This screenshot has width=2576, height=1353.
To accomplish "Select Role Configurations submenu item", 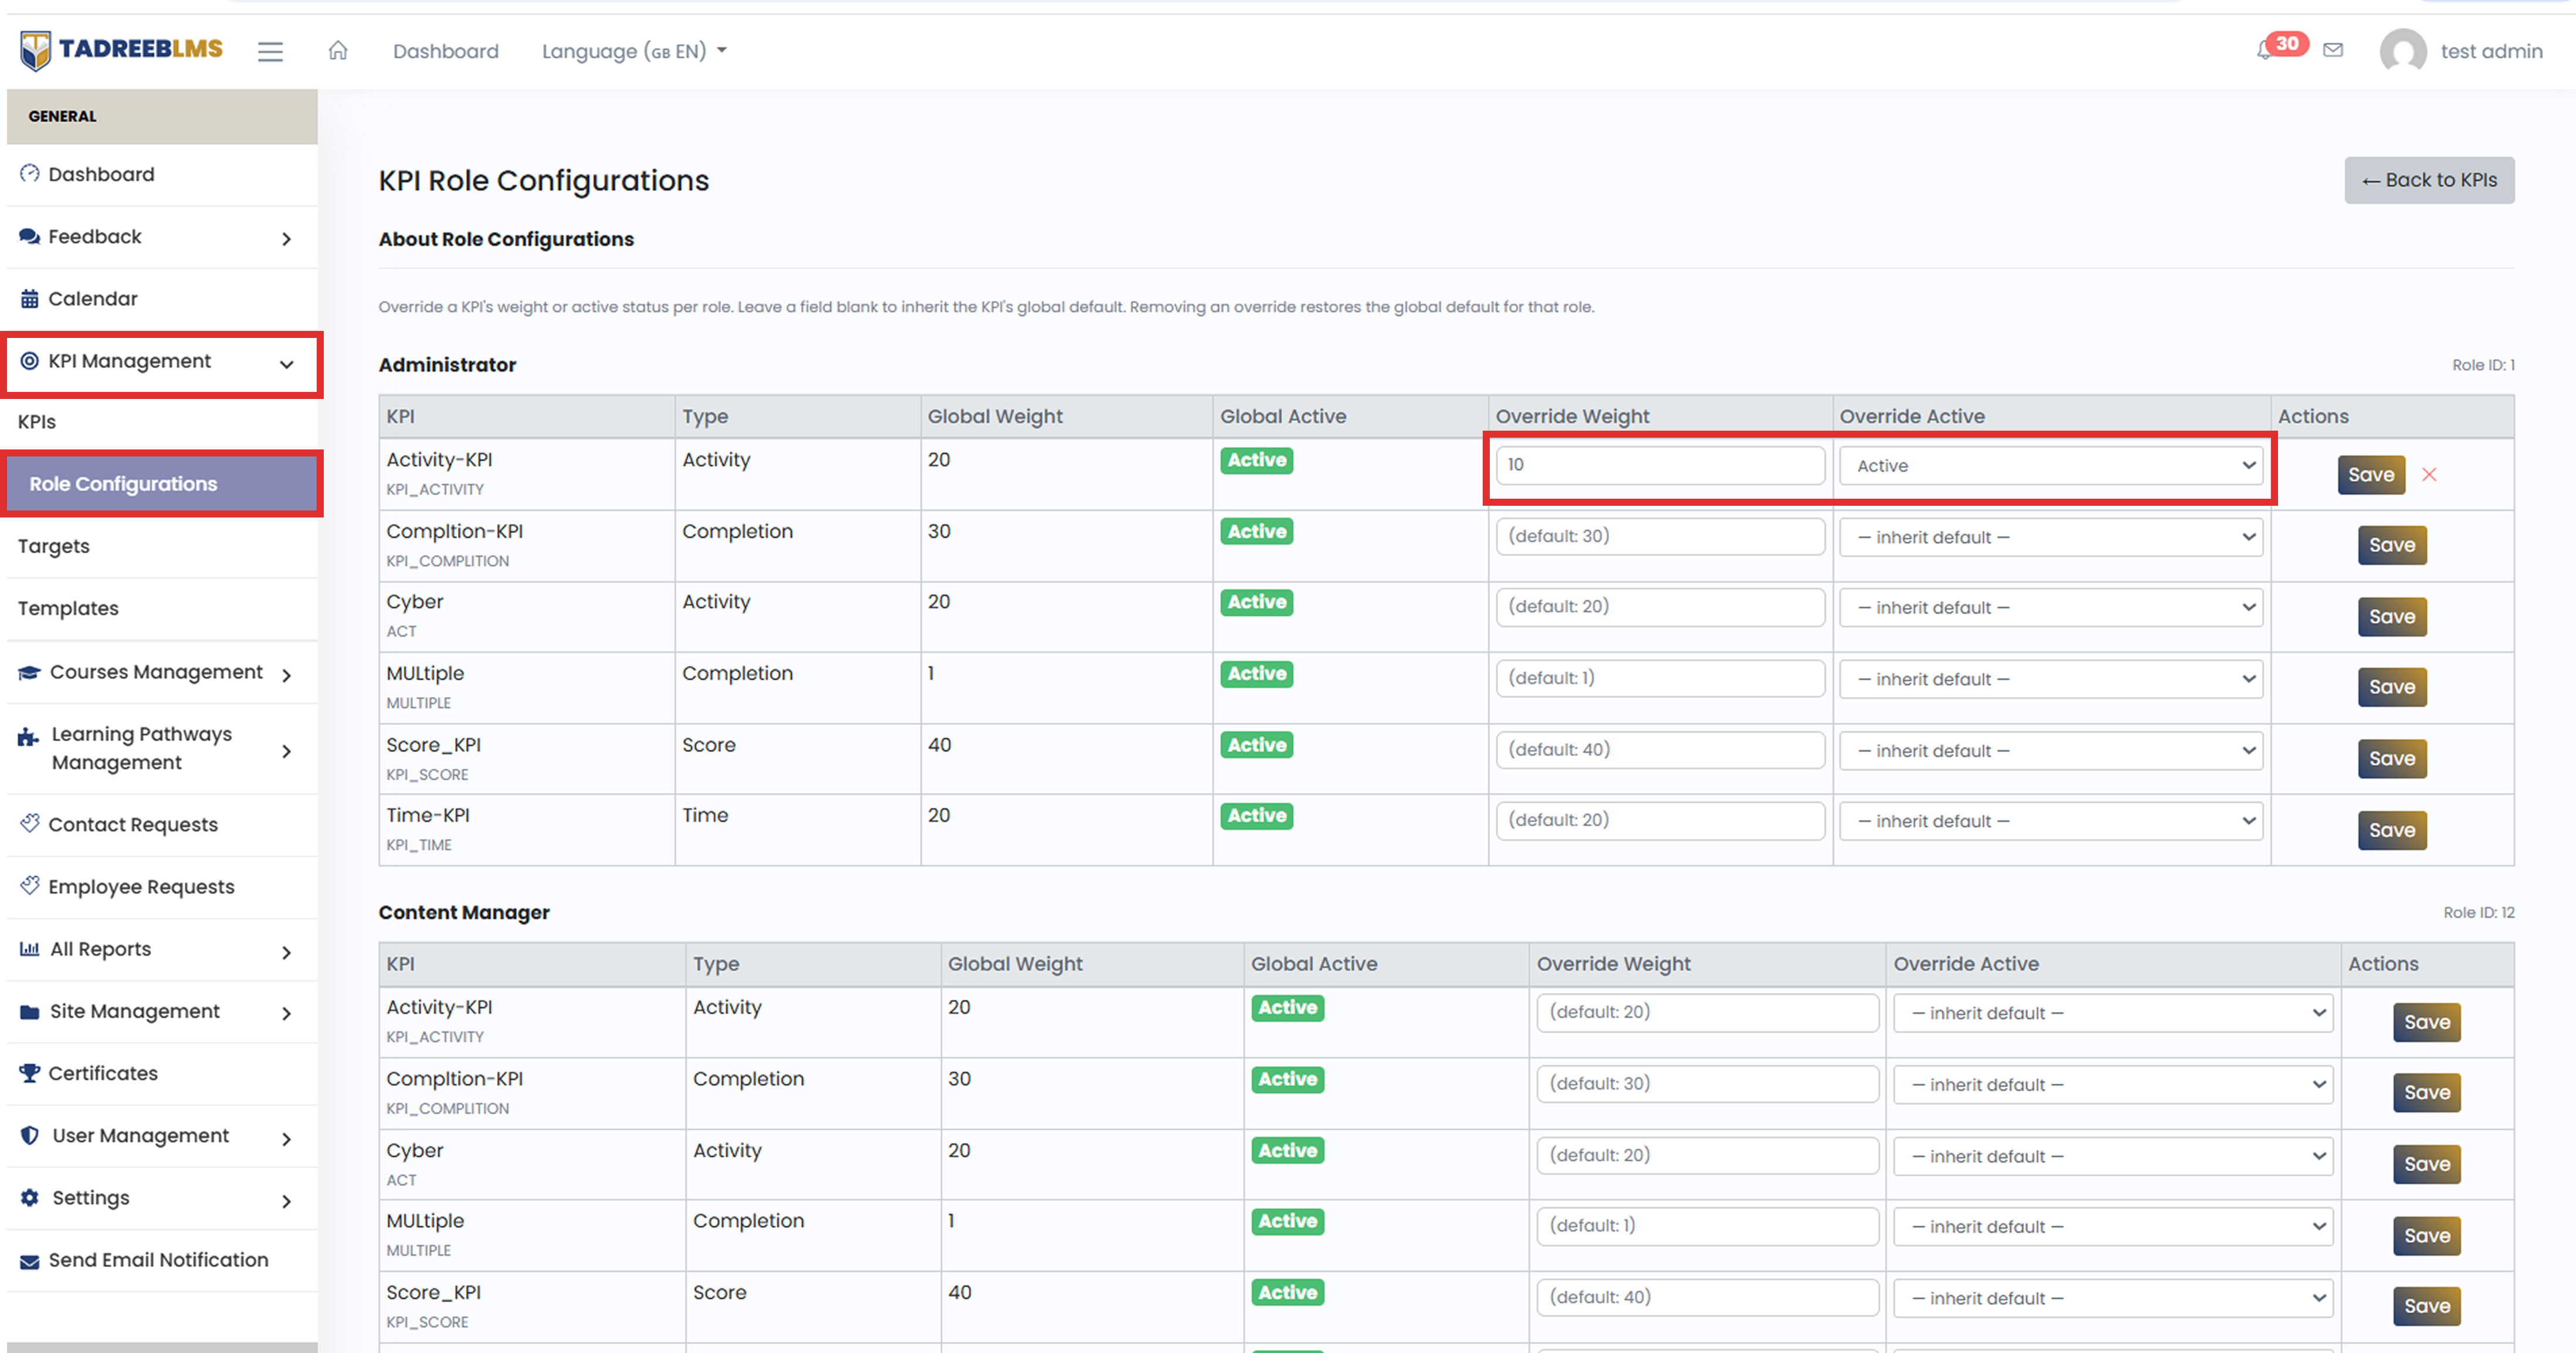I will (162, 484).
